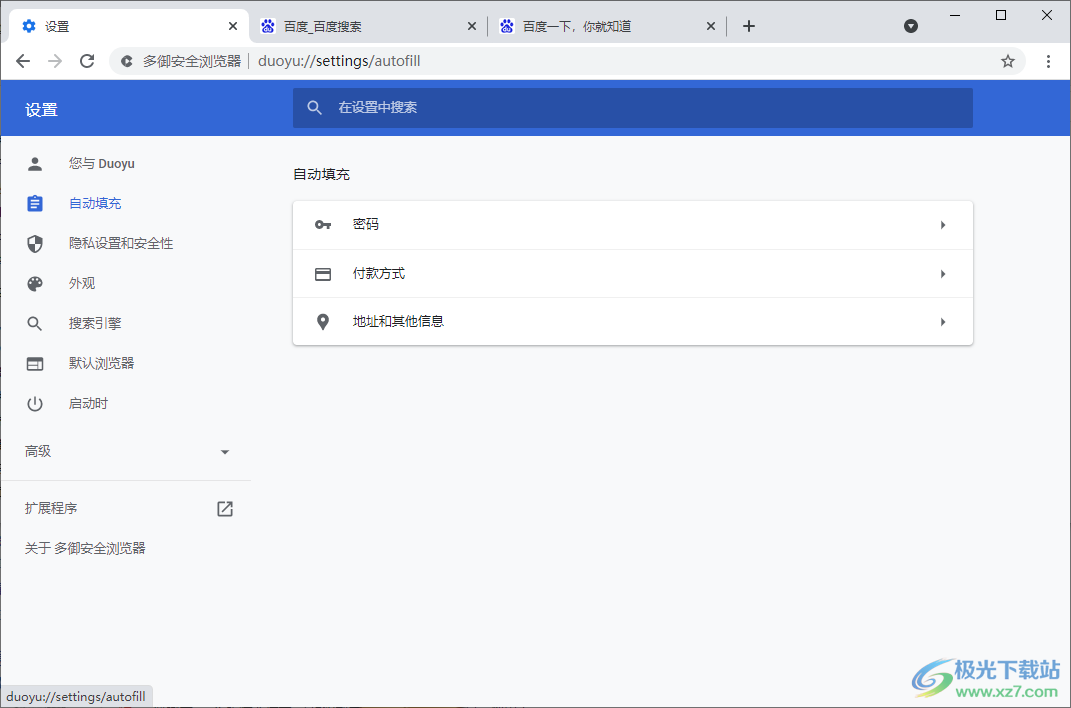The image size is (1071, 708).
Task: Click the Baidu favicon on 百度_百度搜索 tab
Action: (268, 26)
